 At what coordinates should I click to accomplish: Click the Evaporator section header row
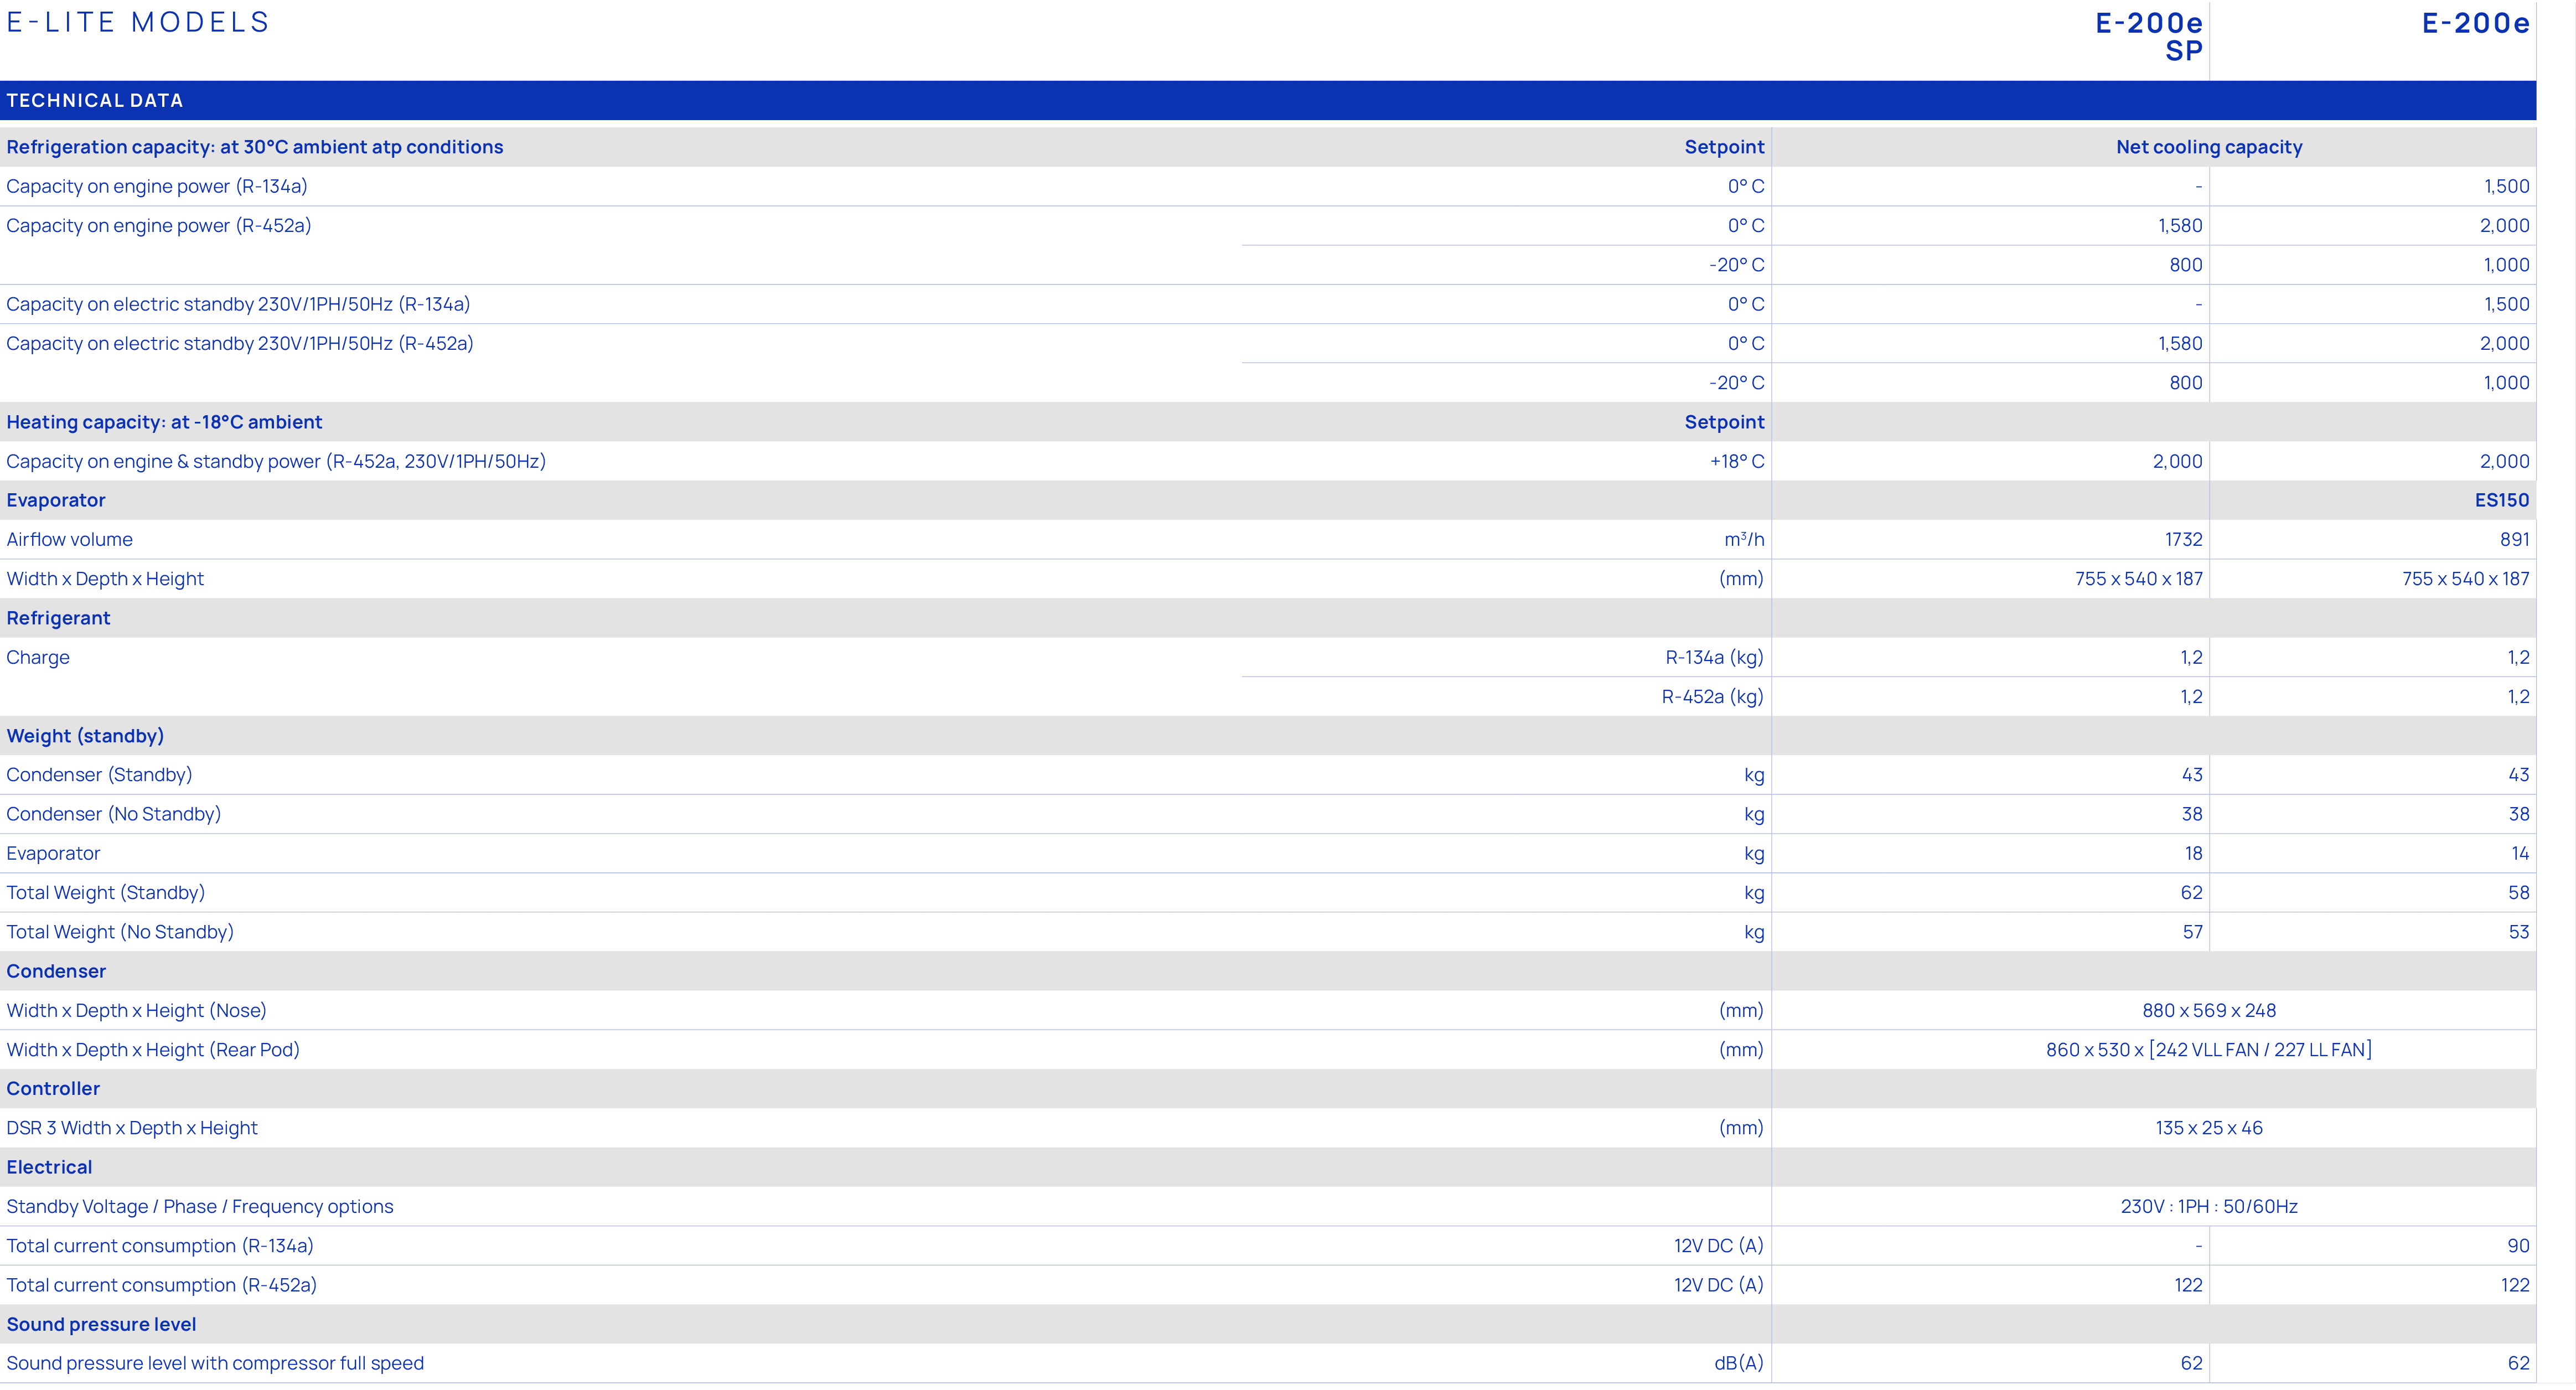pyautogui.click(x=56, y=500)
